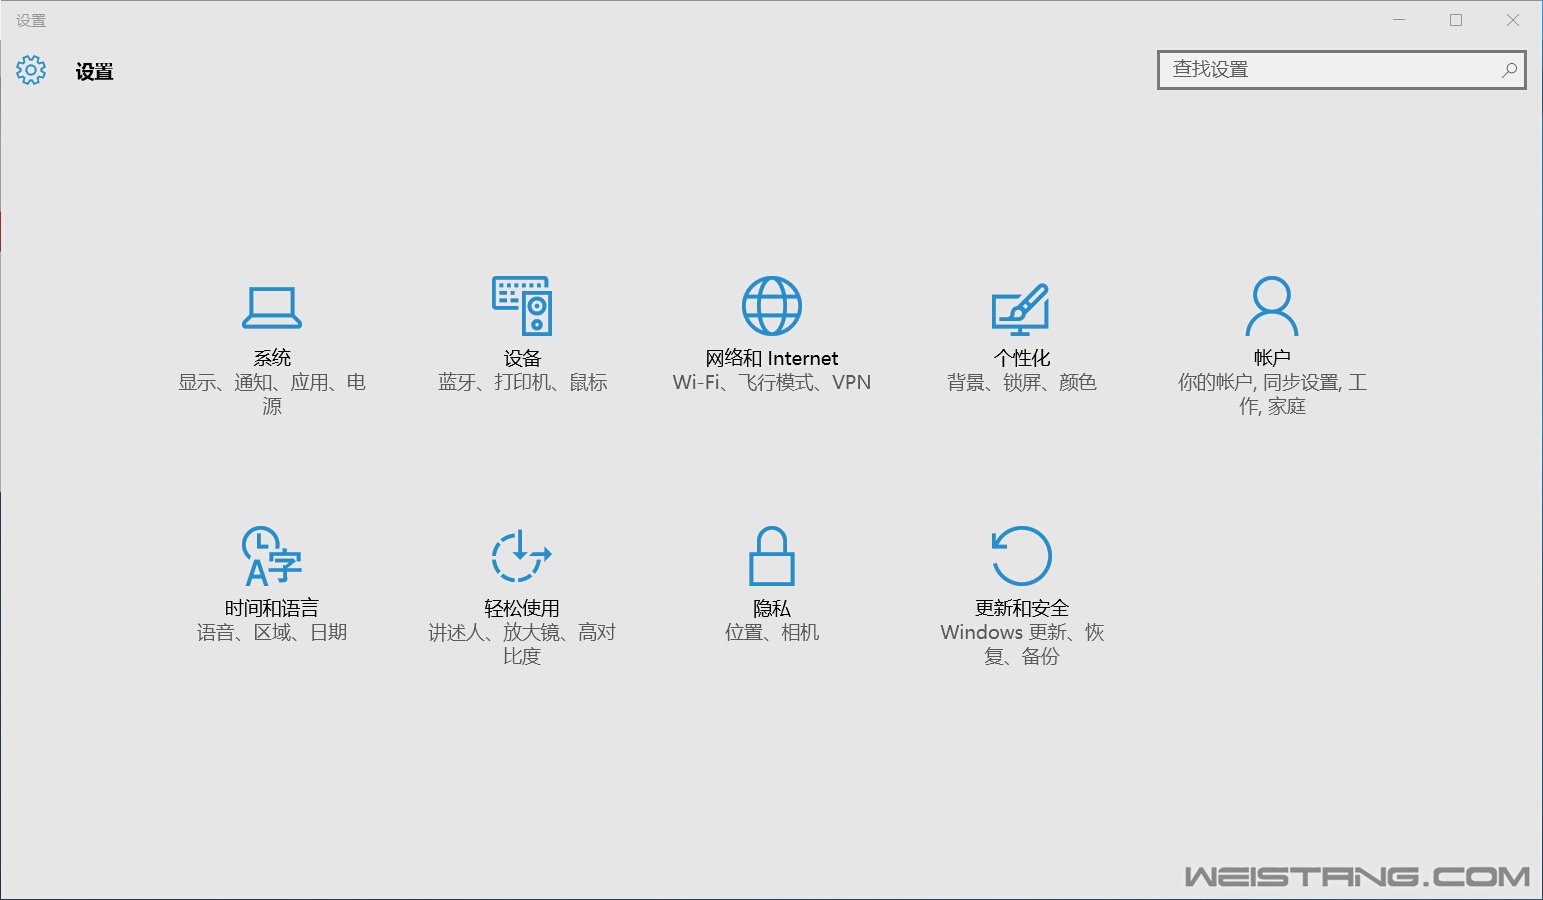Select the 蓝牙、打印机、鼠标 description
Screen dimensions: 1543x900
(522, 383)
